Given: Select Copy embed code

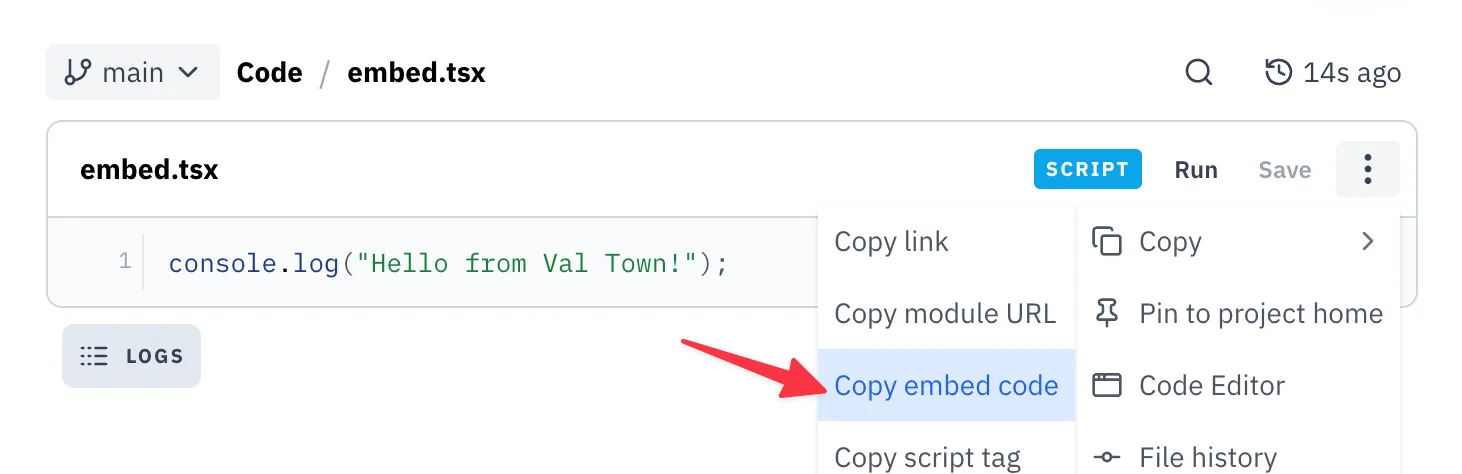Looking at the screenshot, I should [x=946, y=385].
